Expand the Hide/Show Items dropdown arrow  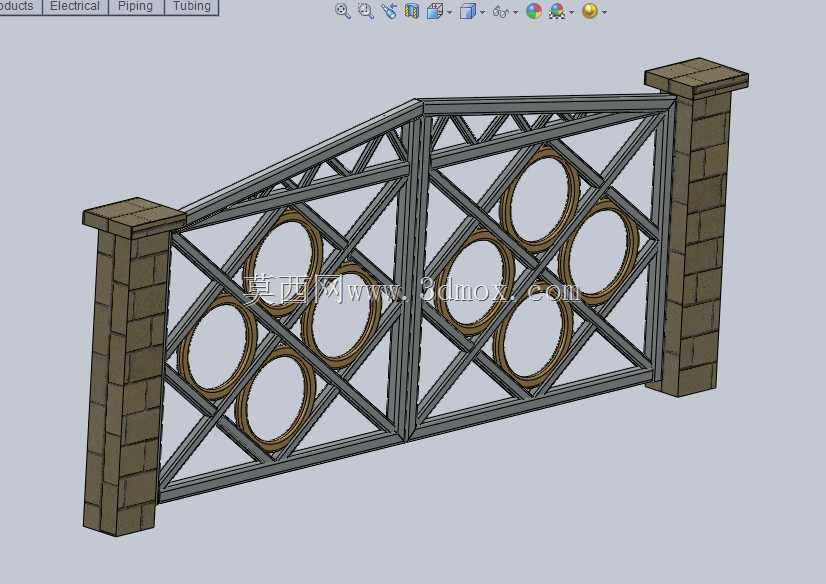(x=515, y=12)
